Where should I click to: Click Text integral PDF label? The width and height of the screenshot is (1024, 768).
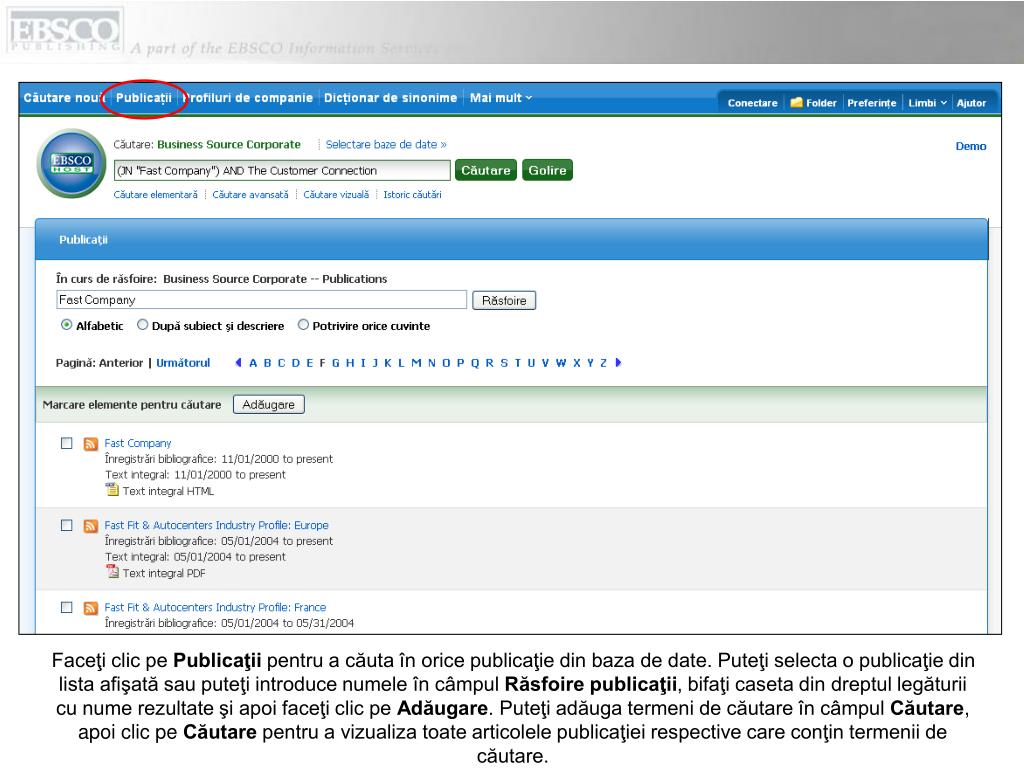(164, 573)
